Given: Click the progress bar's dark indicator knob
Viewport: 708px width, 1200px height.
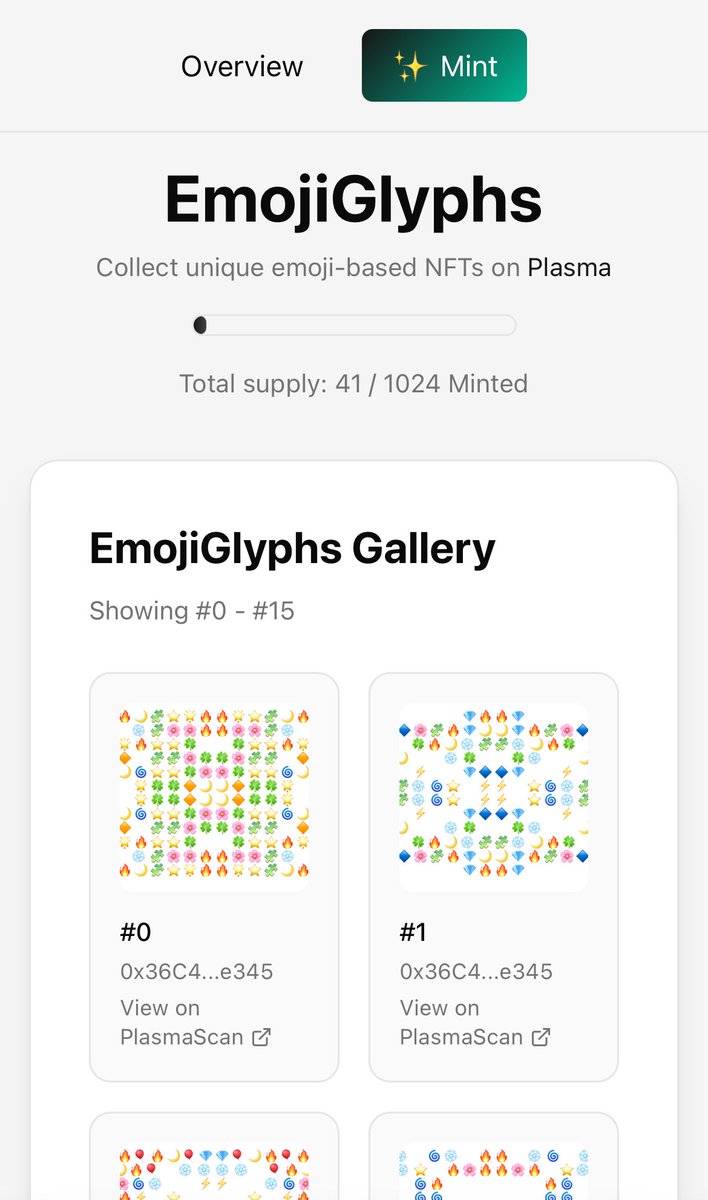Looking at the screenshot, I should tap(200, 325).
